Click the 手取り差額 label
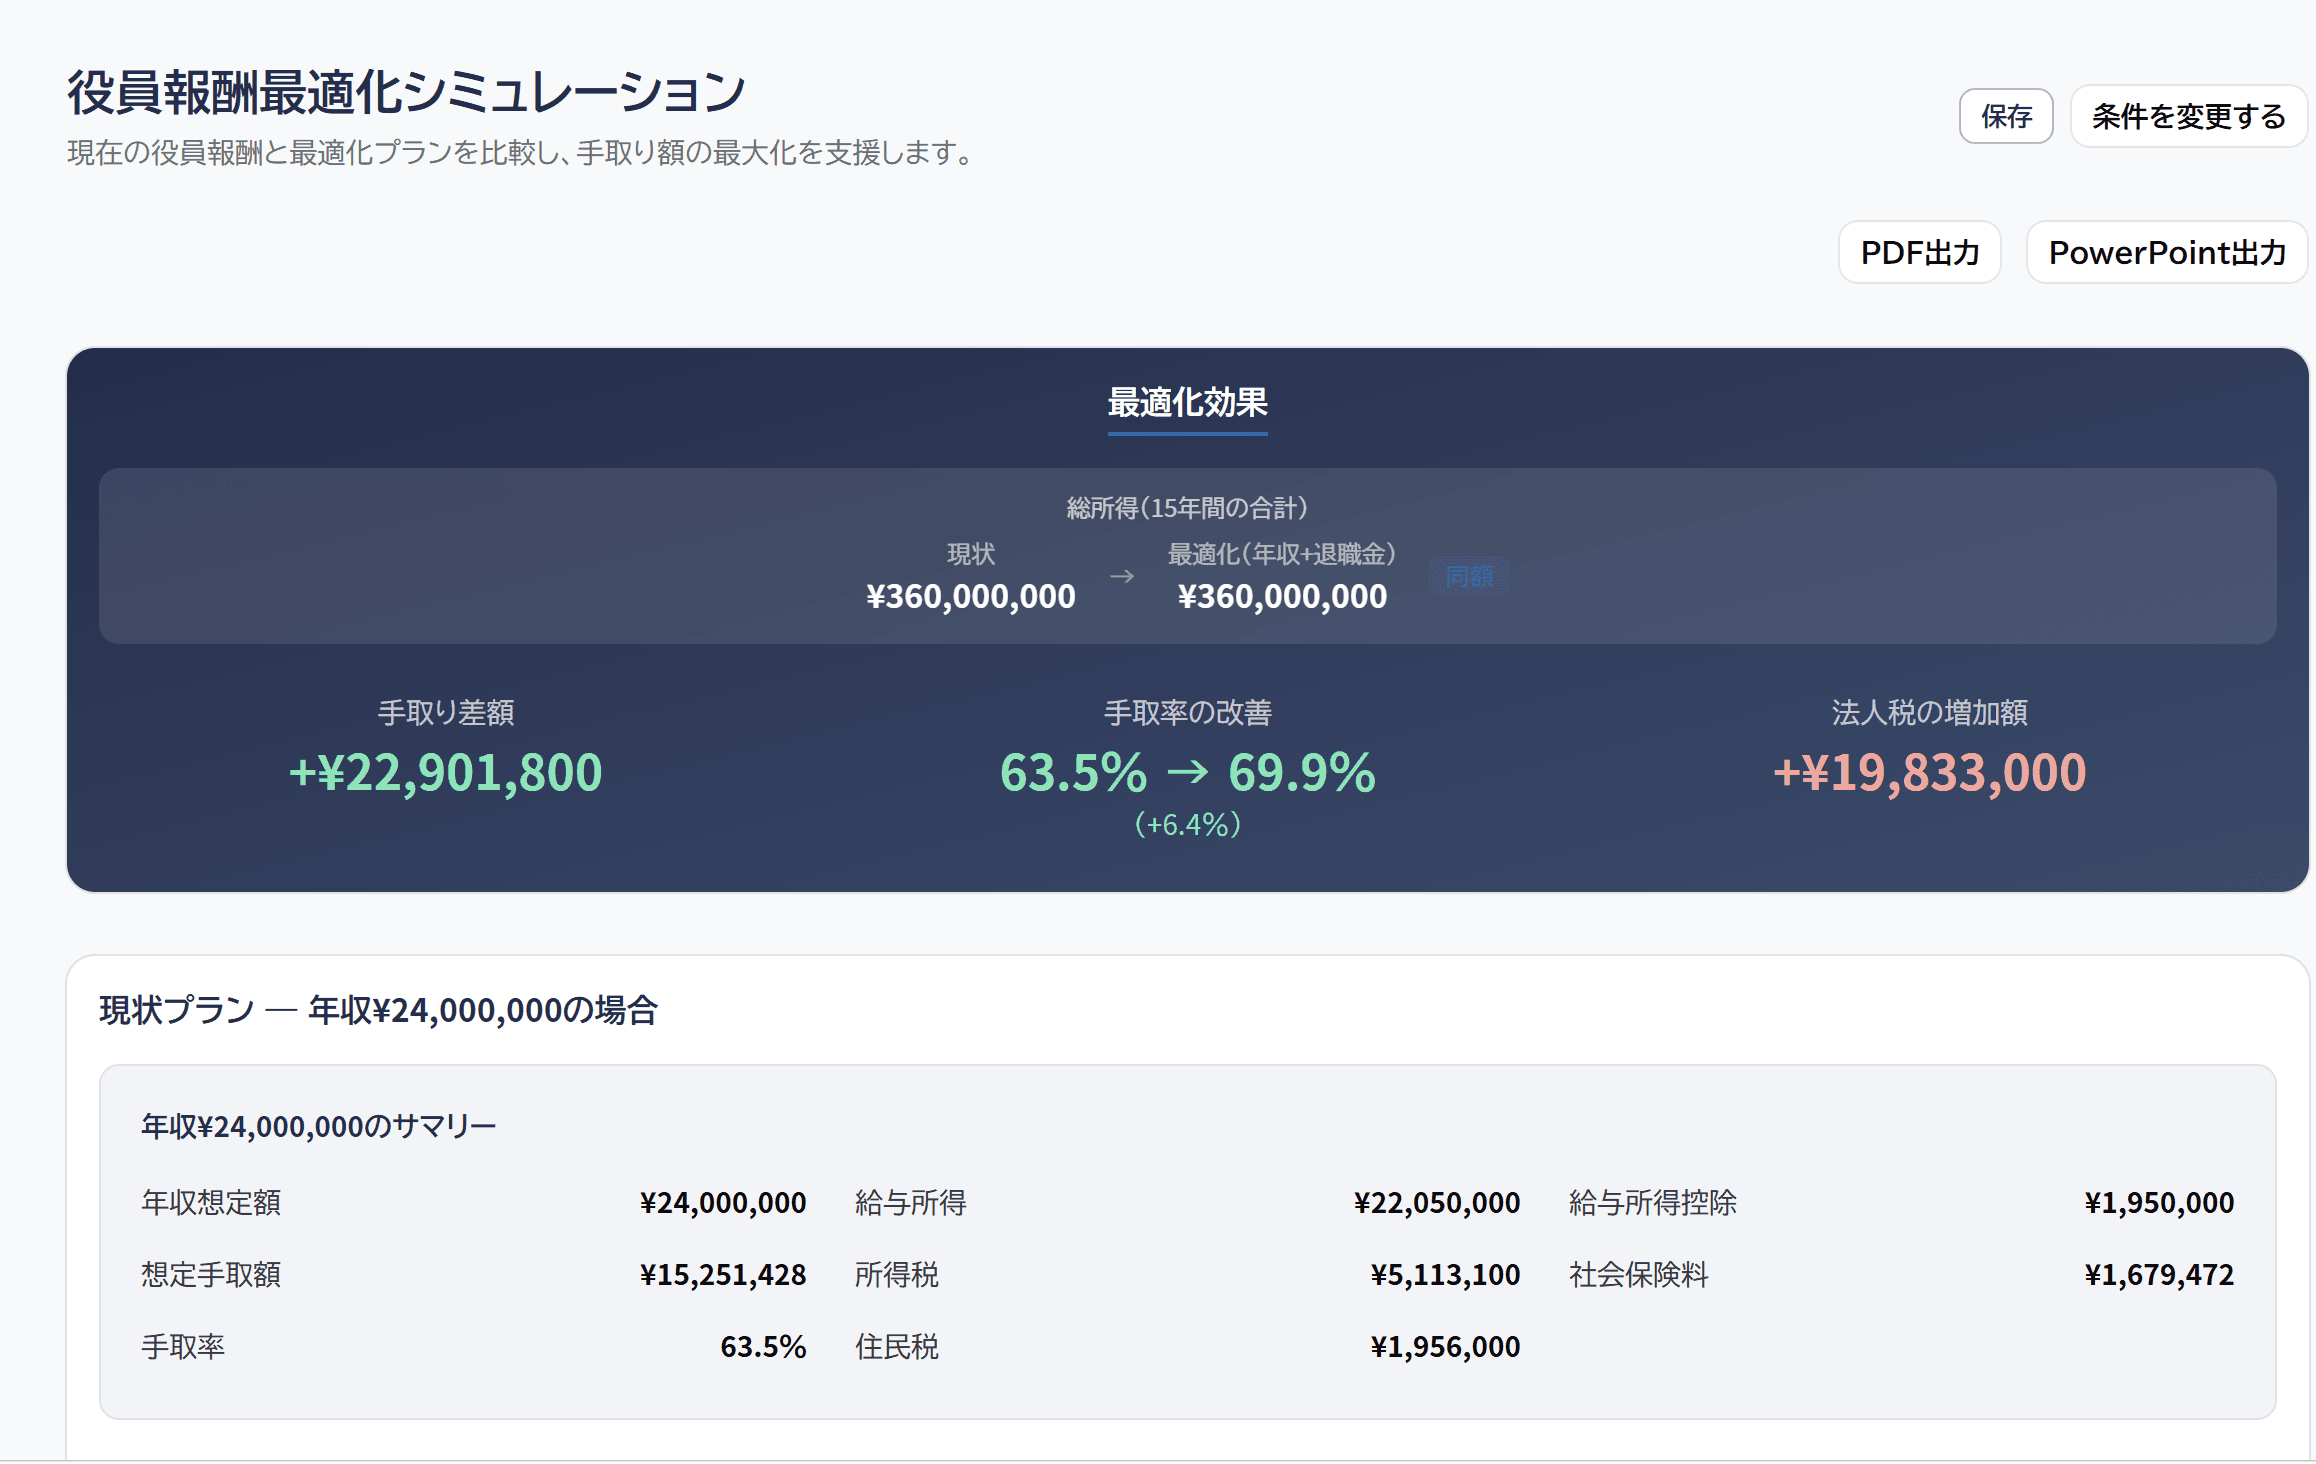Screen dimensions: 2316x1464 coord(445,713)
